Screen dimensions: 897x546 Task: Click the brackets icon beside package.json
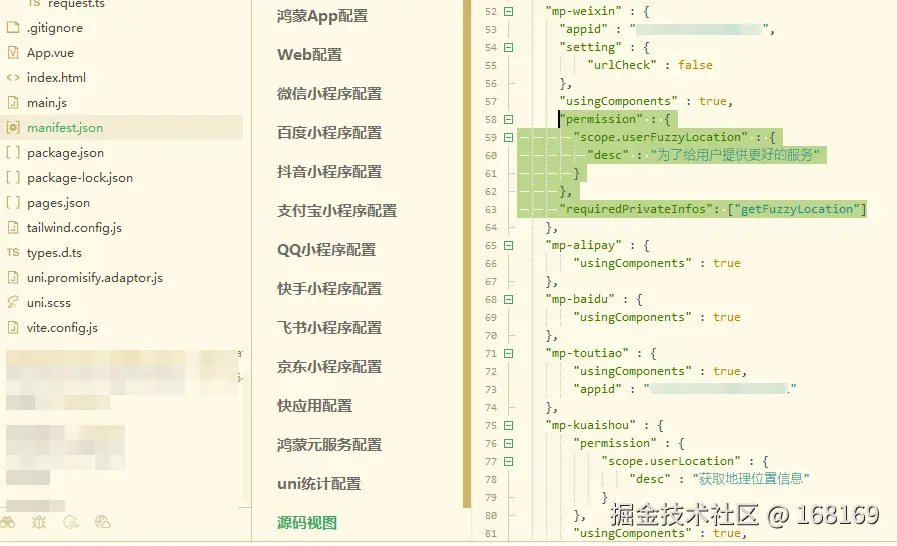(x=13, y=153)
